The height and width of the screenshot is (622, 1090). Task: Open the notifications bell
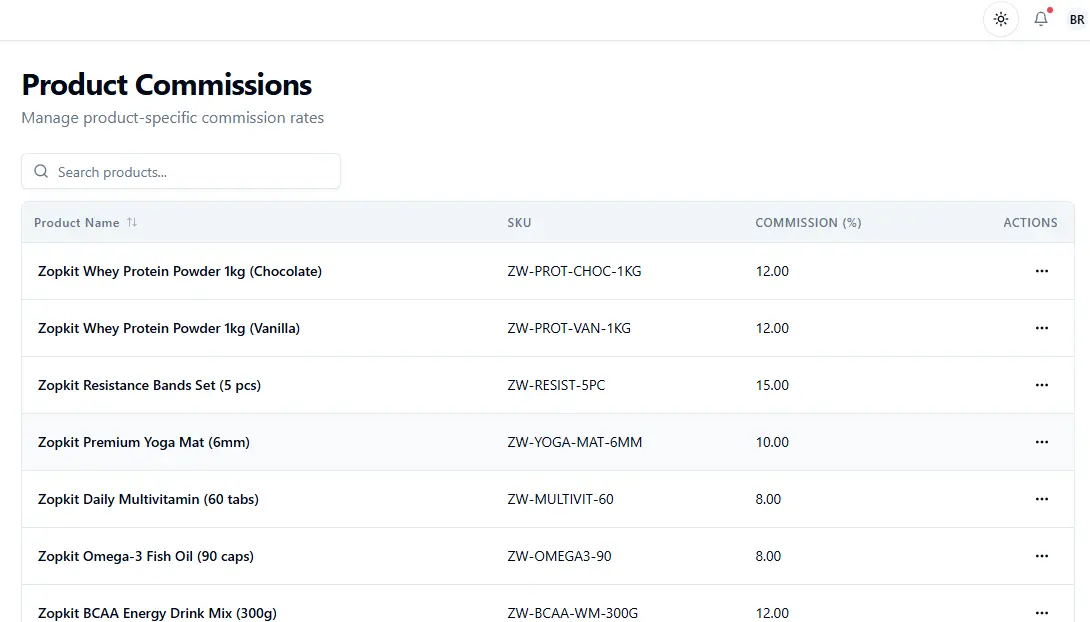(x=1041, y=19)
